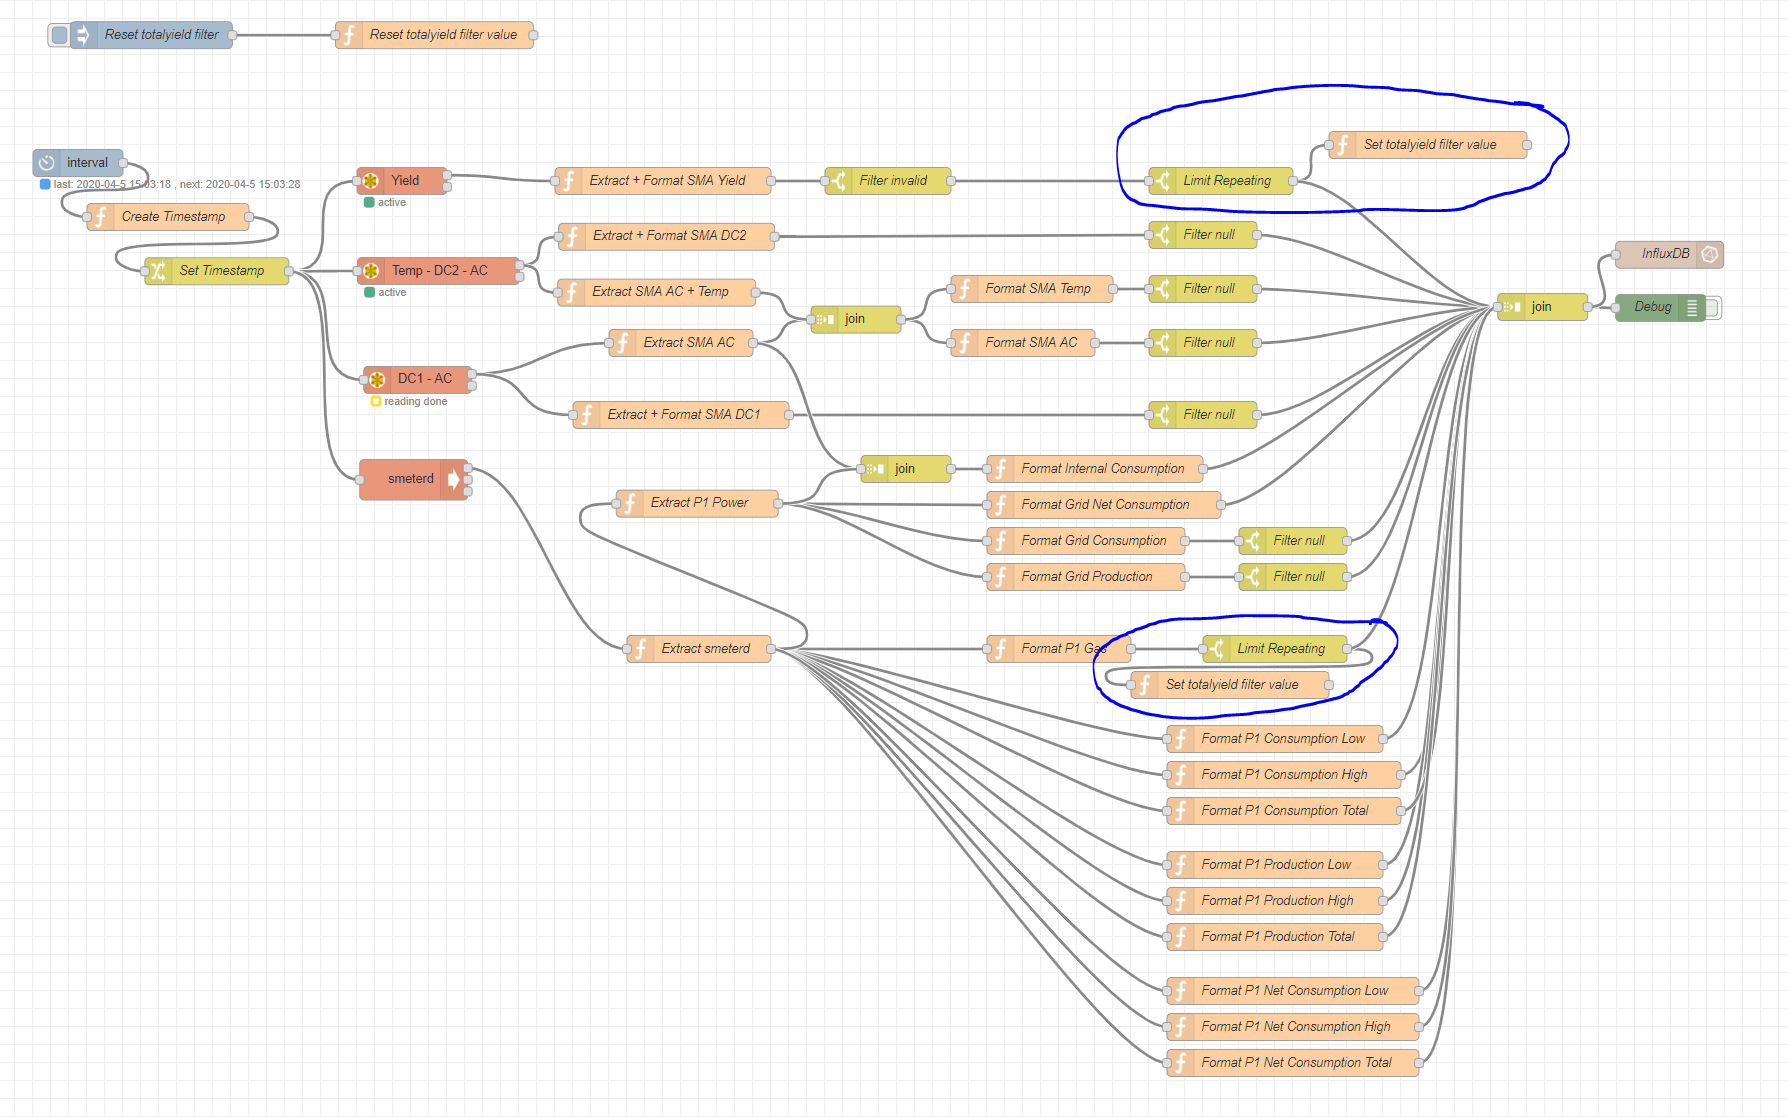The height and width of the screenshot is (1117, 1788).
Task: Select the Format P1 Net Consumption Total node
Action: point(1293,1063)
